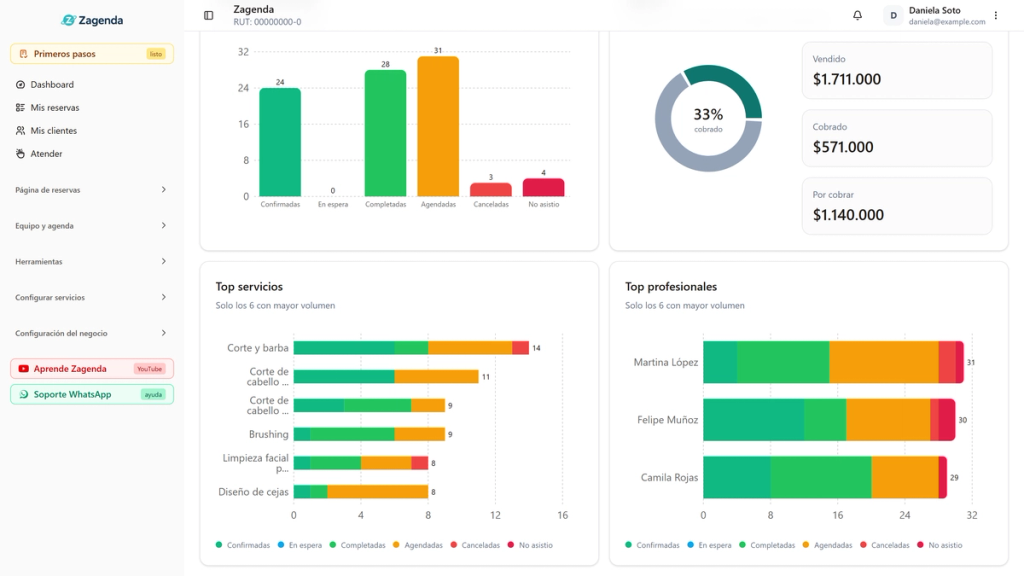
Task: Expand Configuración del negocio section
Action: pos(91,333)
